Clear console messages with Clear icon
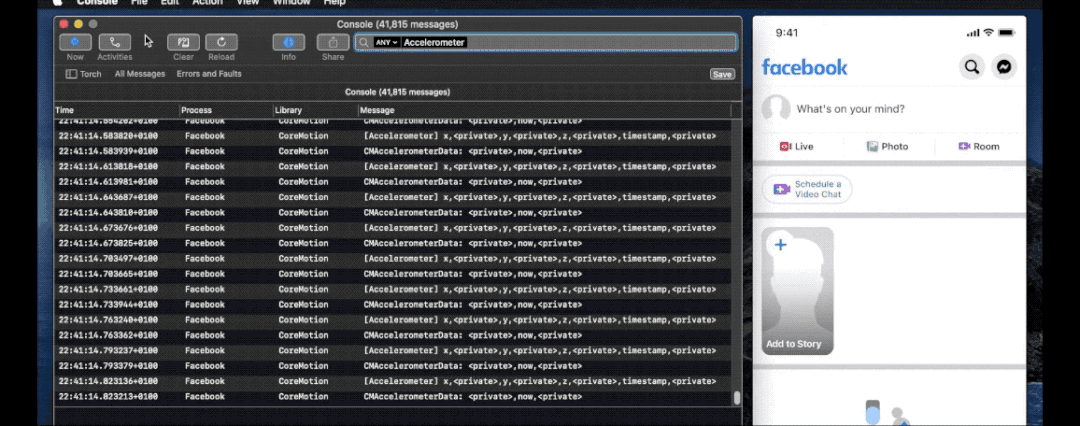This screenshot has width=1080, height=426. pyautogui.click(x=183, y=42)
